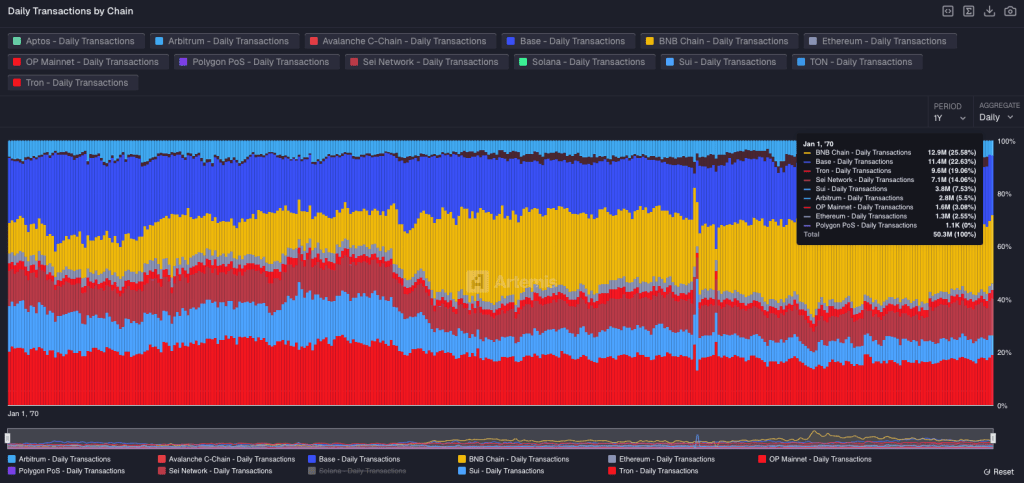This screenshot has height=483, width=1024.
Task: Take a chart screenshot with camera icon
Action: (x=1008, y=11)
